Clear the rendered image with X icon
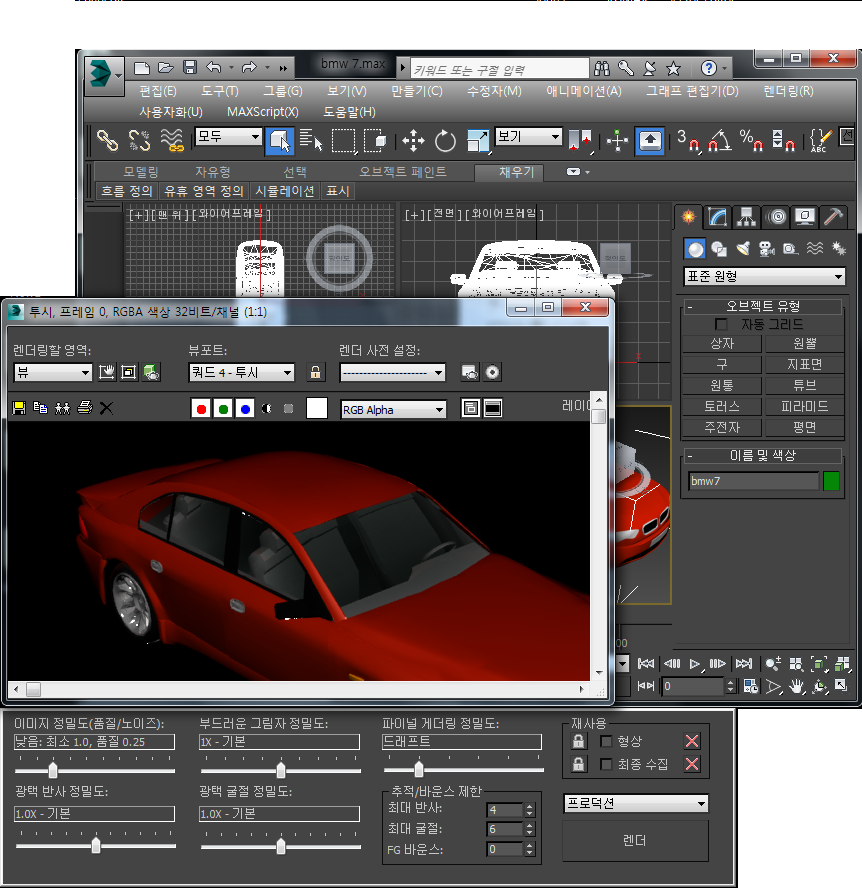Image resolution: width=862 pixels, height=888 pixels. click(x=106, y=408)
